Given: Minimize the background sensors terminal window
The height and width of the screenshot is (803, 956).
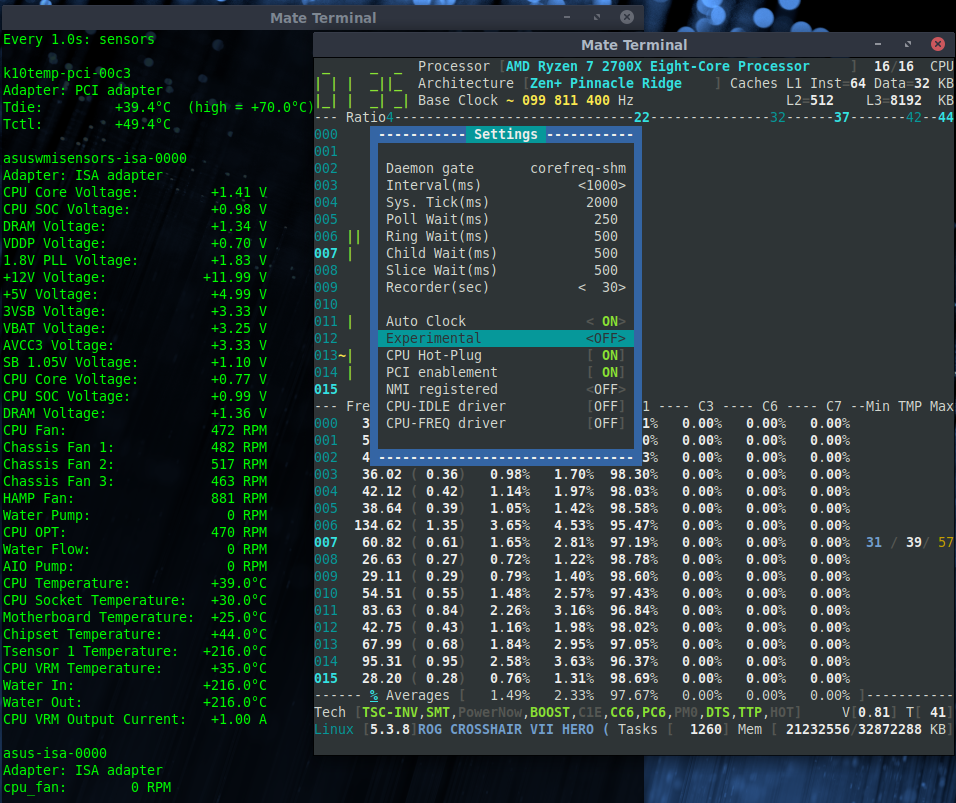Looking at the screenshot, I should [567, 17].
